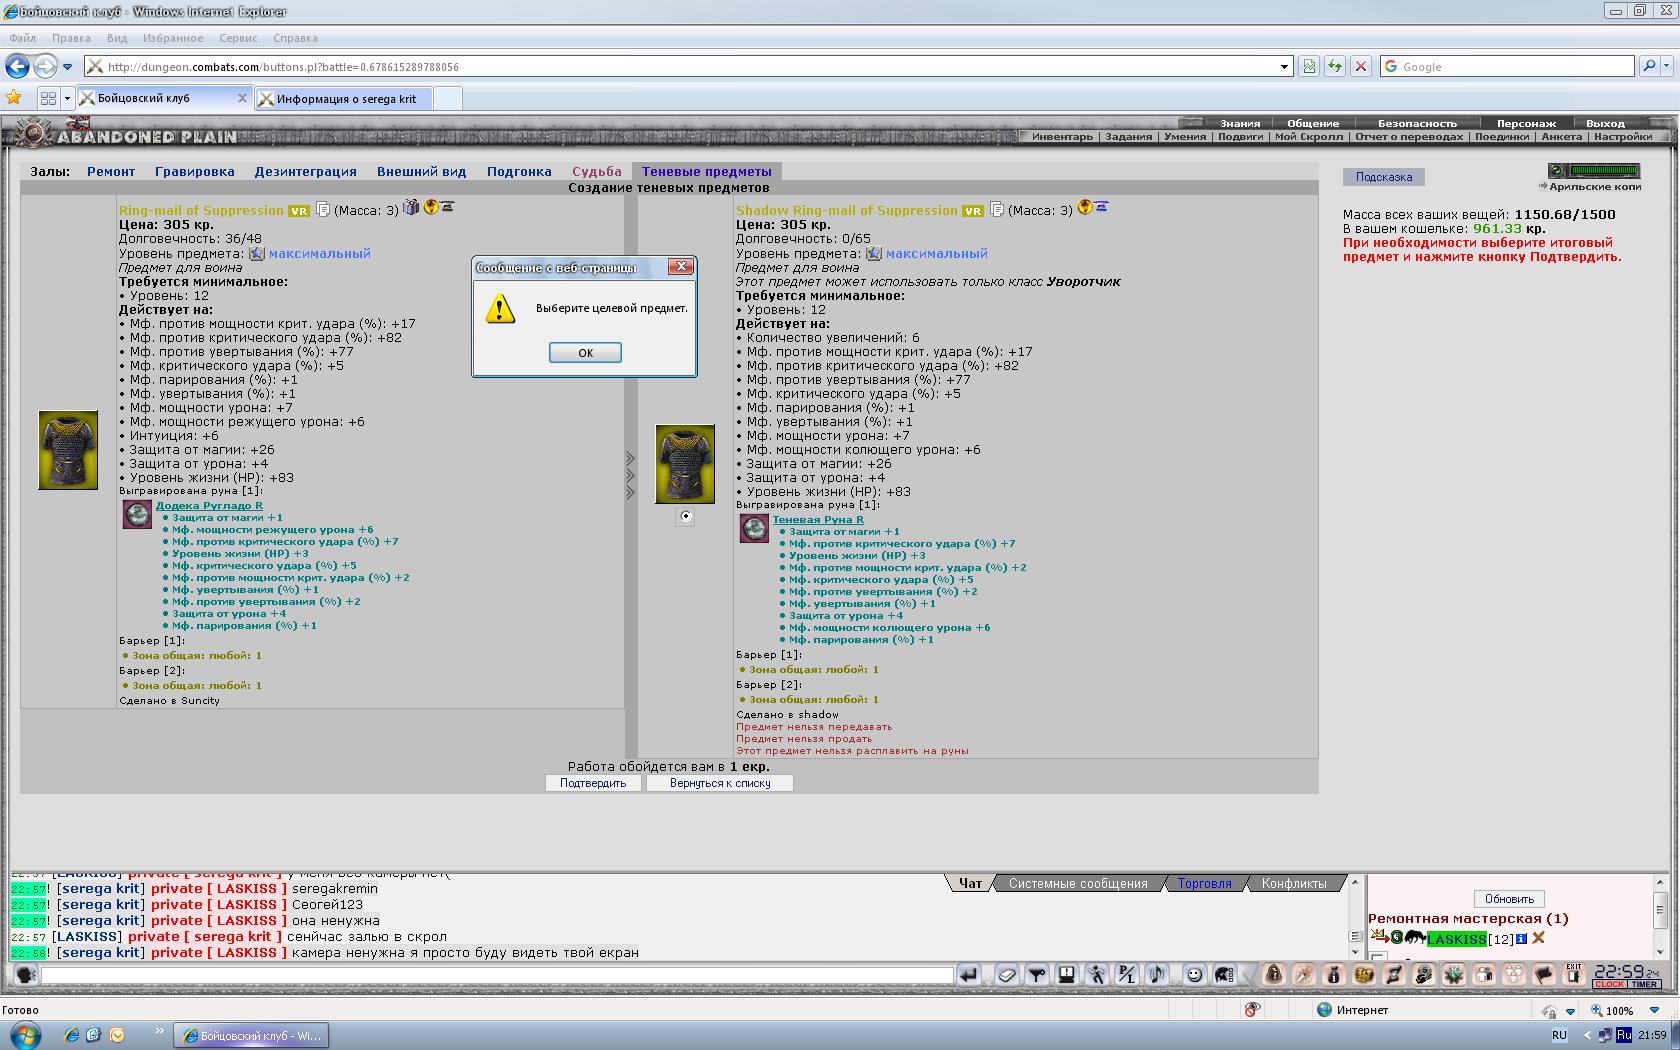The width and height of the screenshot is (1680, 1050).
Task: Click the IE favorites star icon
Action: [14, 97]
